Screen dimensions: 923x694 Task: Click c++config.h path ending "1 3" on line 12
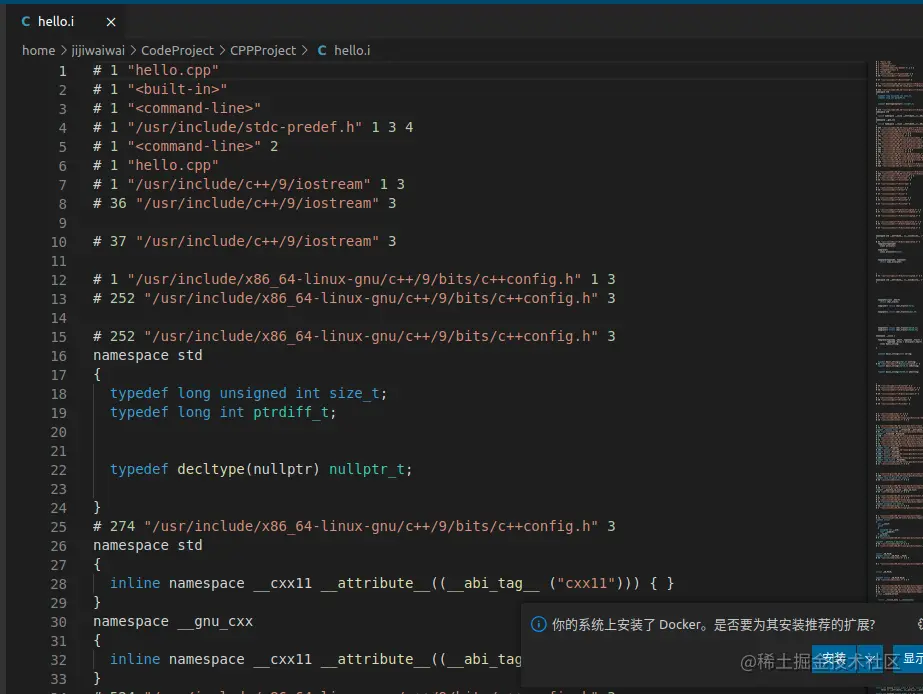[371, 279]
